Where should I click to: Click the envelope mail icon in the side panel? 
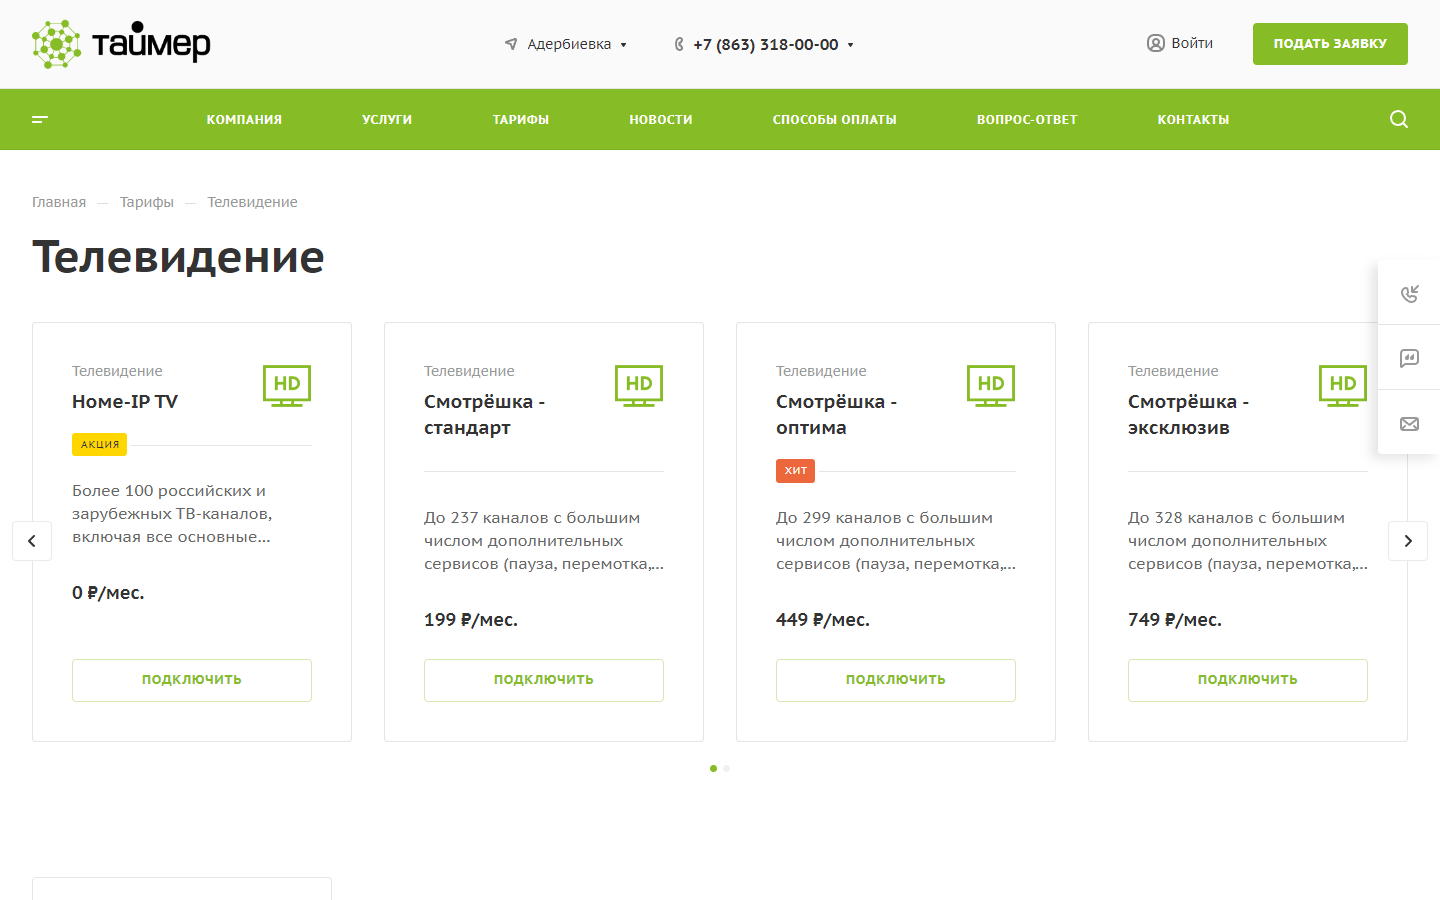pyautogui.click(x=1409, y=424)
